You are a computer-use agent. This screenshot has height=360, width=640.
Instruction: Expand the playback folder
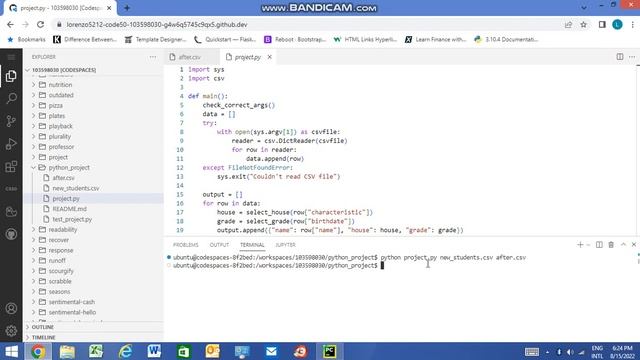click(x=60, y=126)
